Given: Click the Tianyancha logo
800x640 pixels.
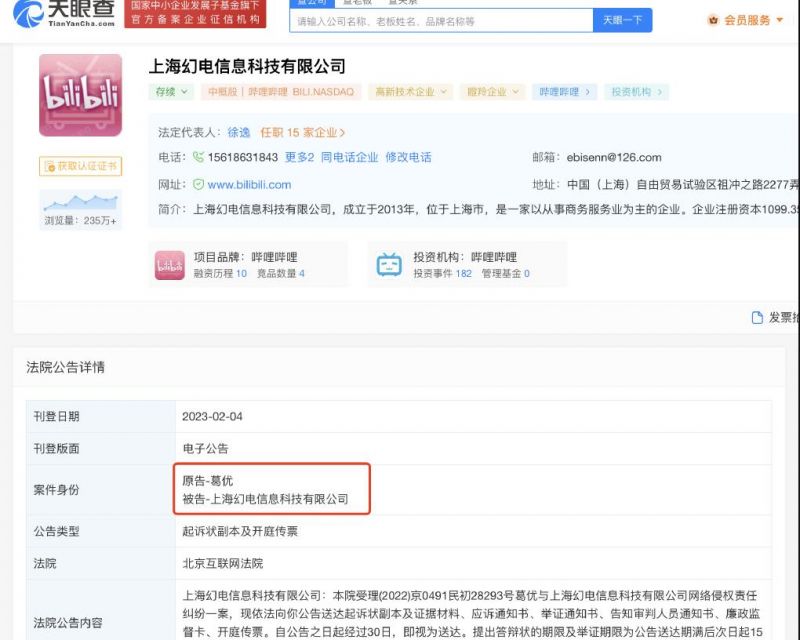Looking at the screenshot, I should point(67,15).
